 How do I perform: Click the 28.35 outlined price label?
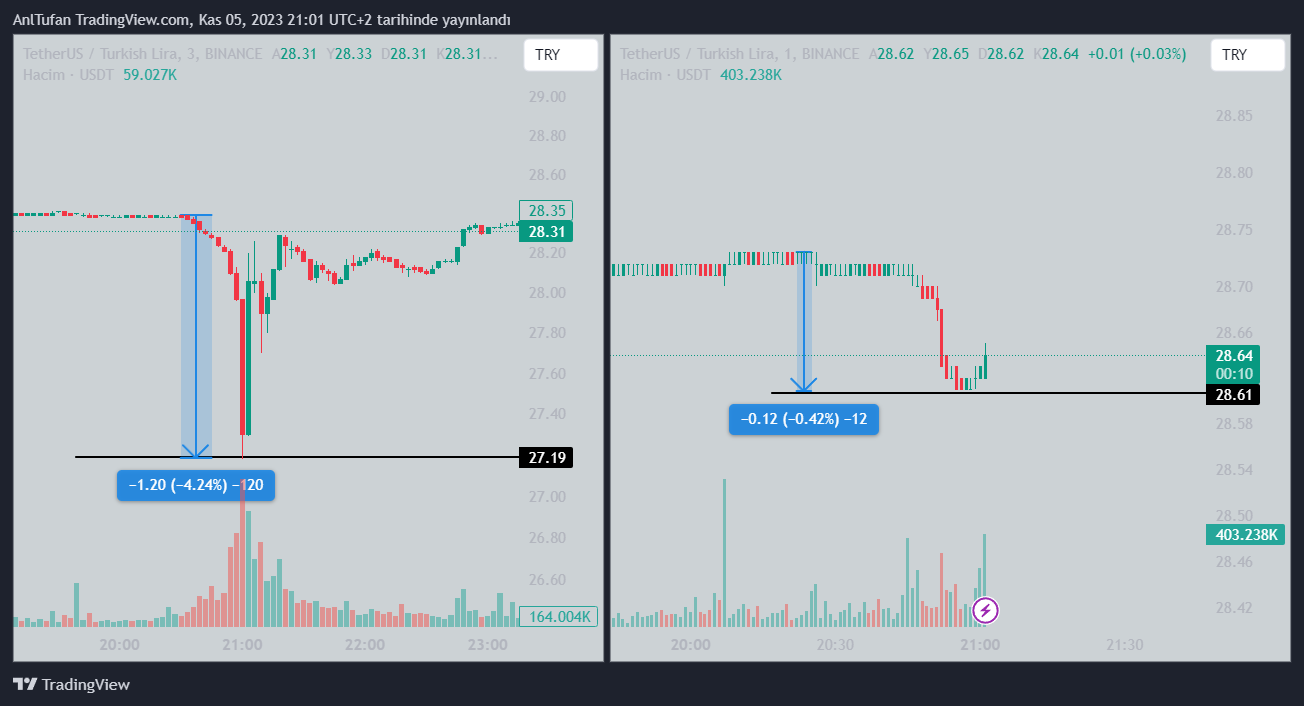(547, 211)
